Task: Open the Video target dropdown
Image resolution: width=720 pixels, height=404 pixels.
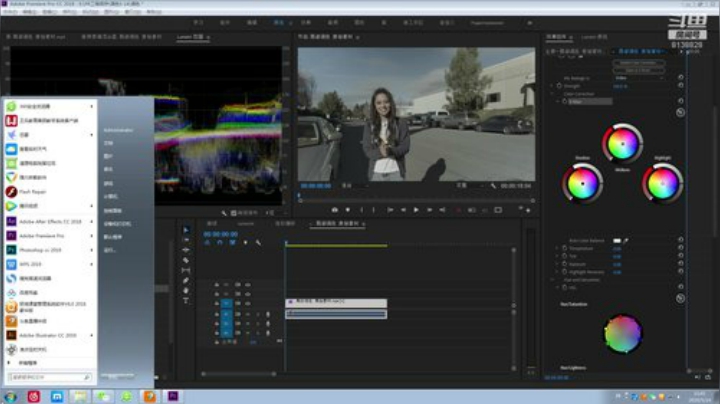Action: point(640,78)
